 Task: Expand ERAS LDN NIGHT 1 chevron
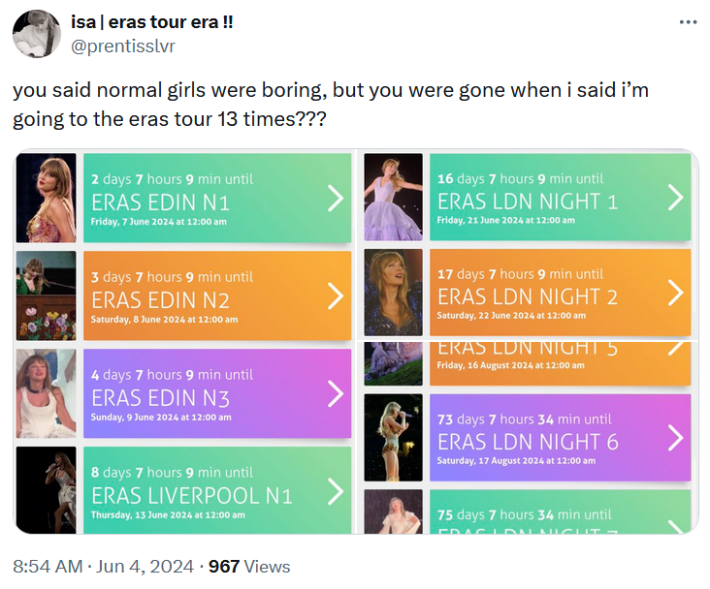tap(675, 198)
